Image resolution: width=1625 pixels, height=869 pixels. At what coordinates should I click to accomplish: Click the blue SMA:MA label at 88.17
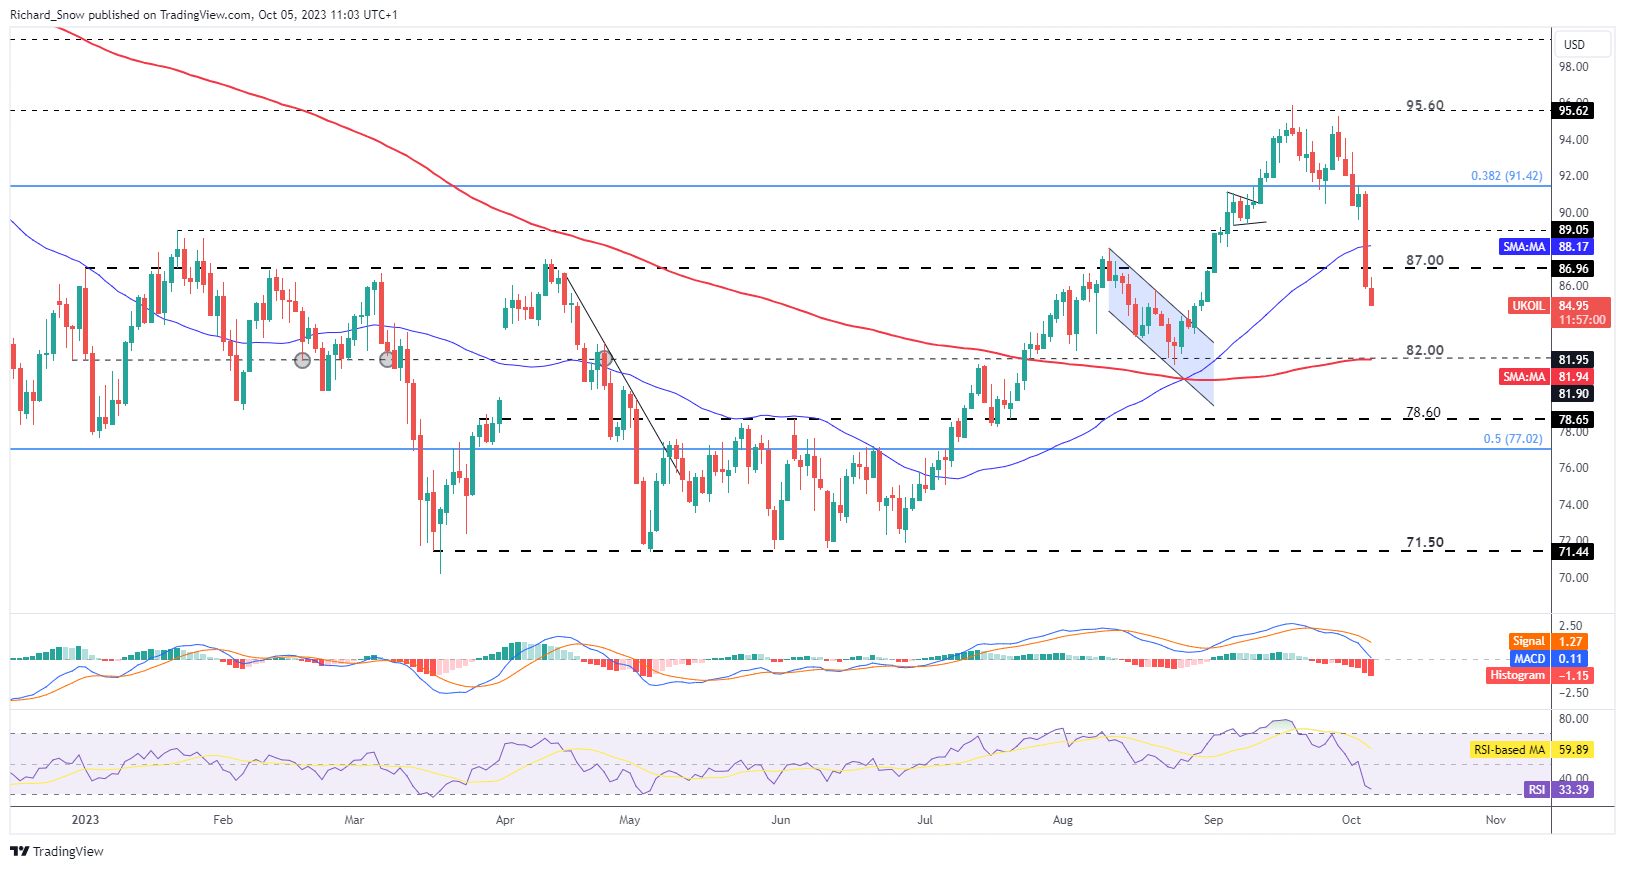coord(1524,247)
